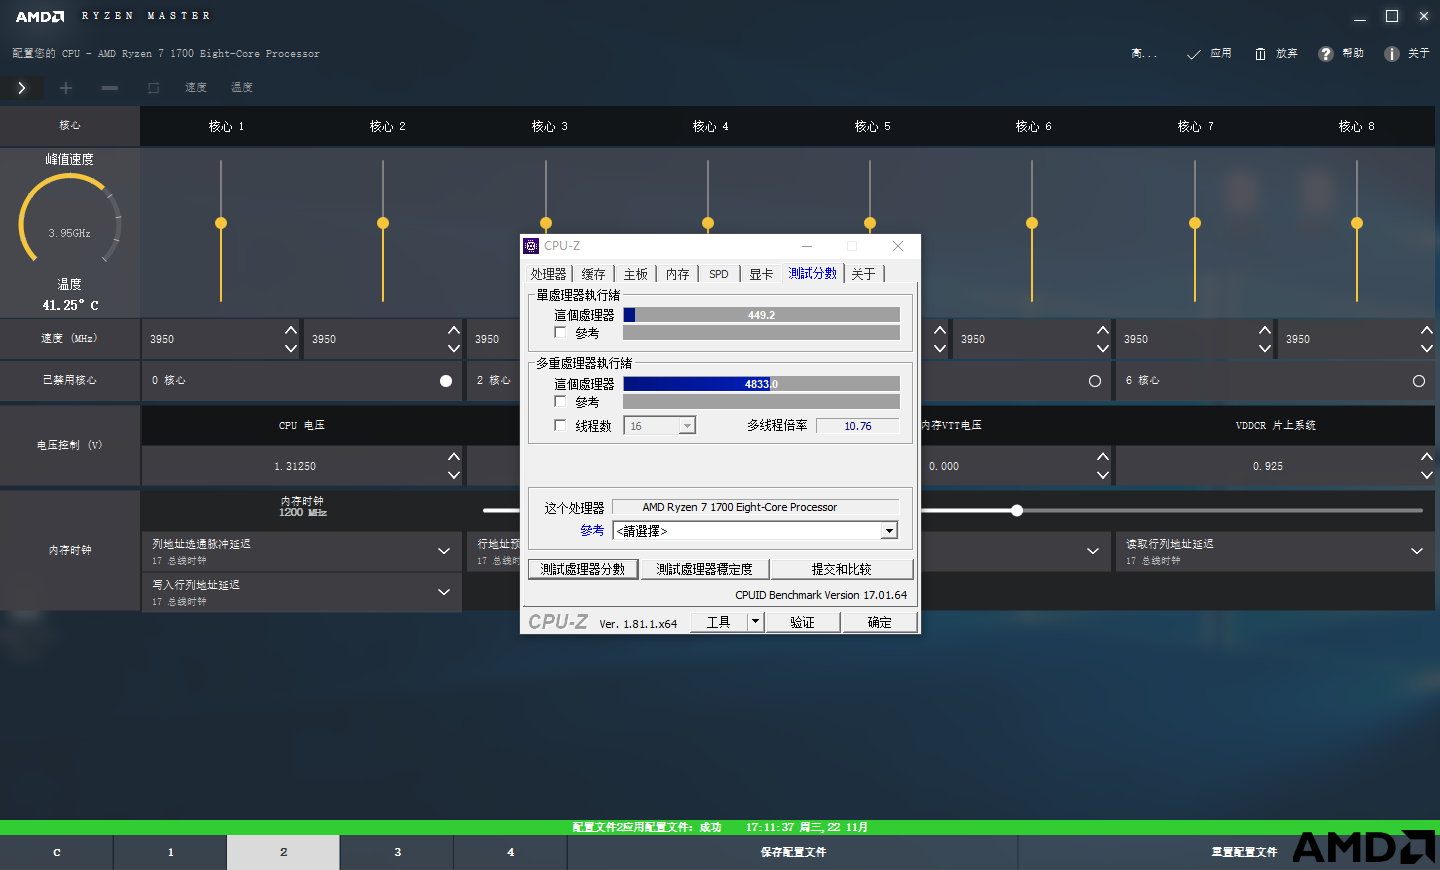1440x870 pixels.
Task: Open the thread count 16 dropdown
Action: (x=687, y=426)
